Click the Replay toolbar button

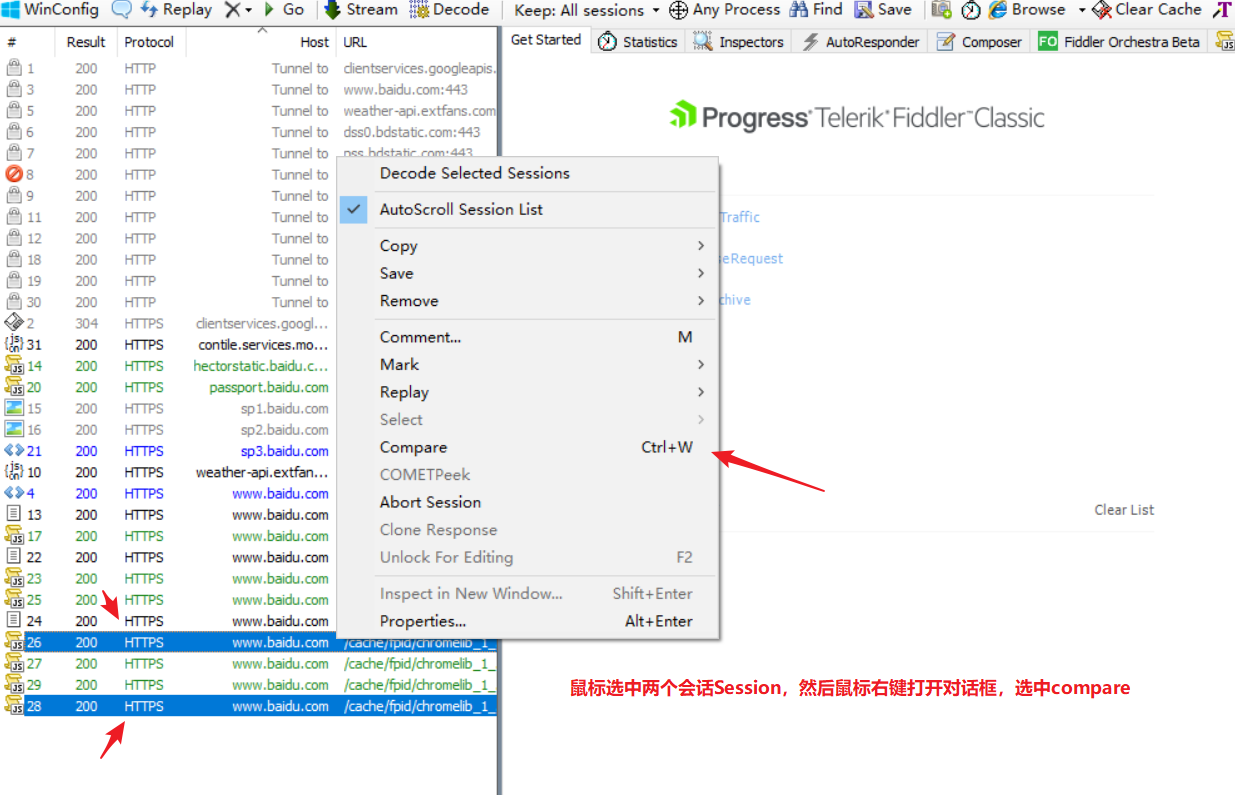(176, 10)
